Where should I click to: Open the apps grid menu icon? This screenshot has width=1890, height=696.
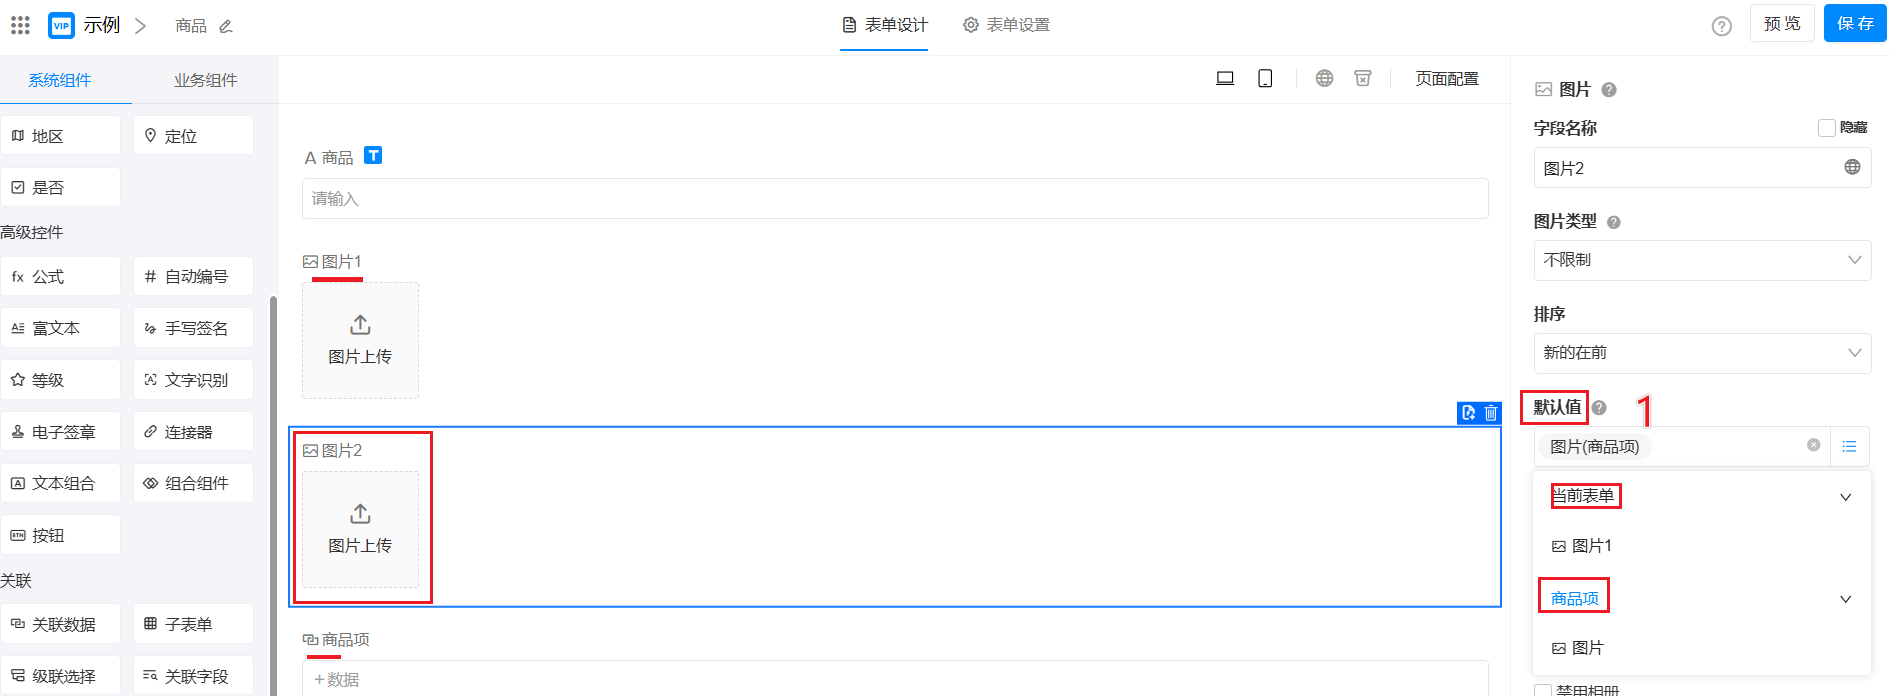(x=20, y=25)
